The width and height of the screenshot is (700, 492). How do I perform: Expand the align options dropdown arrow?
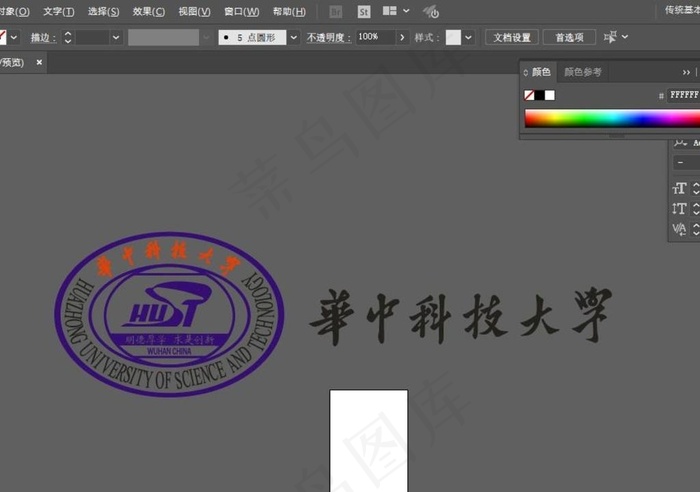coord(625,37)
